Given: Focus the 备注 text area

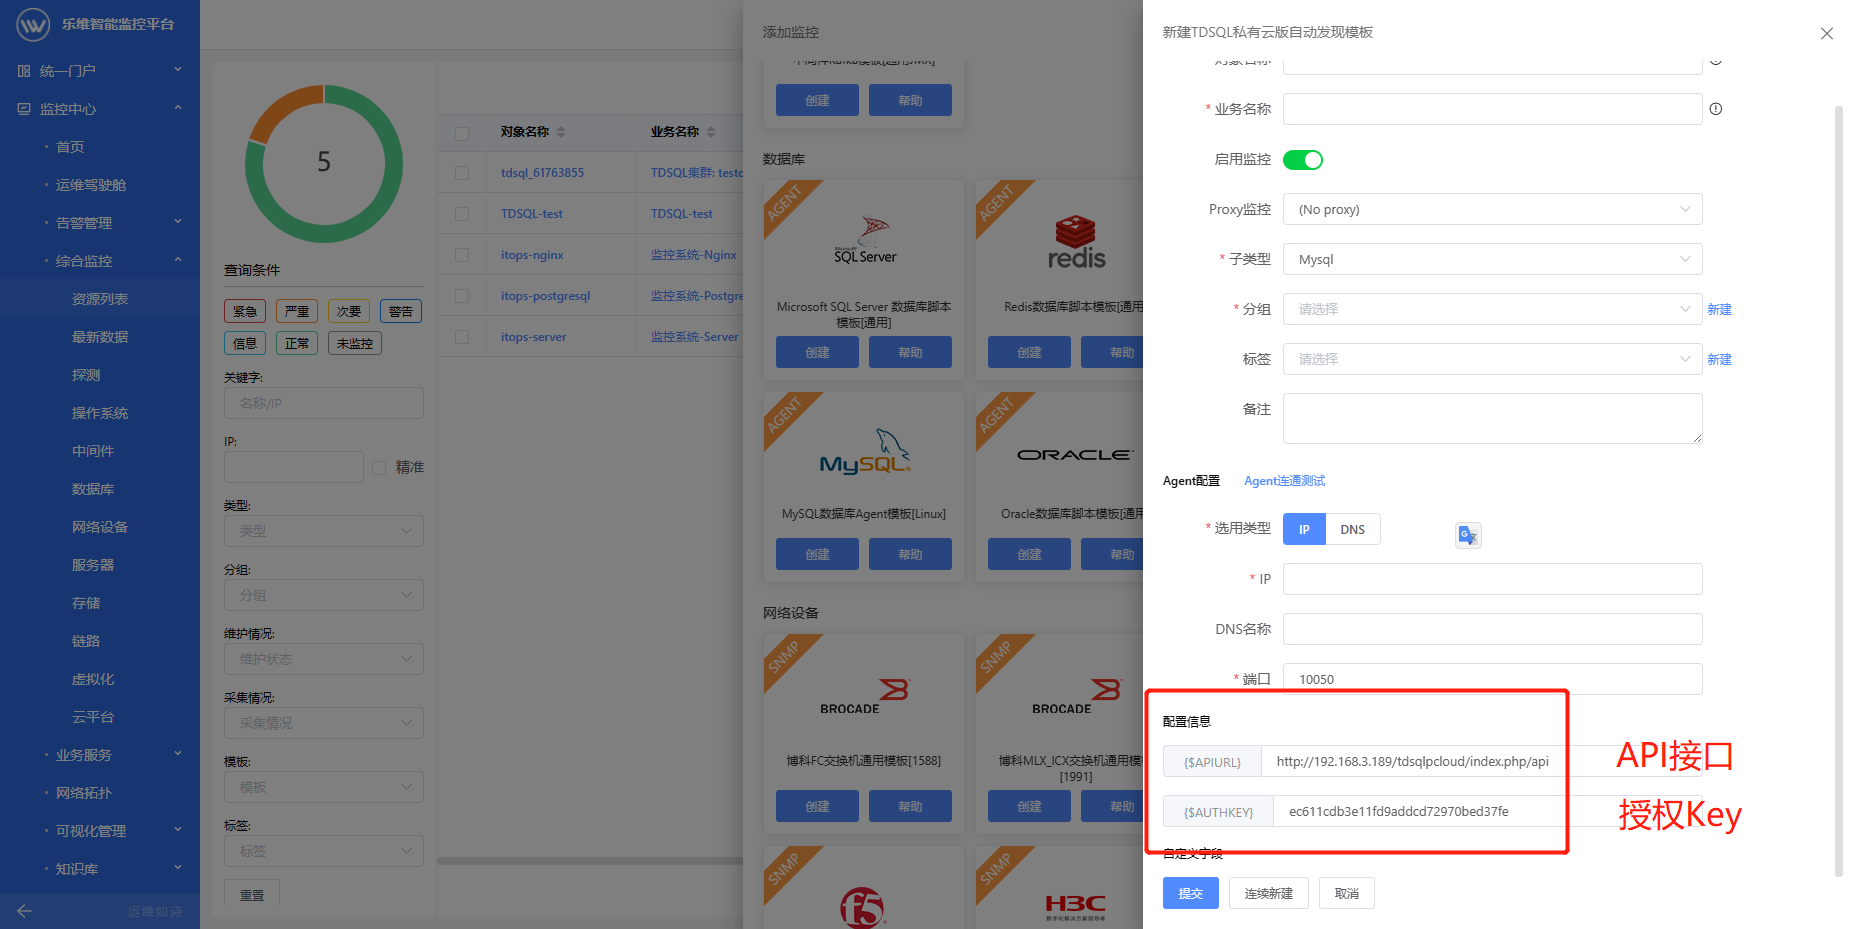Looking at the screenshot, I should 1492,418.
